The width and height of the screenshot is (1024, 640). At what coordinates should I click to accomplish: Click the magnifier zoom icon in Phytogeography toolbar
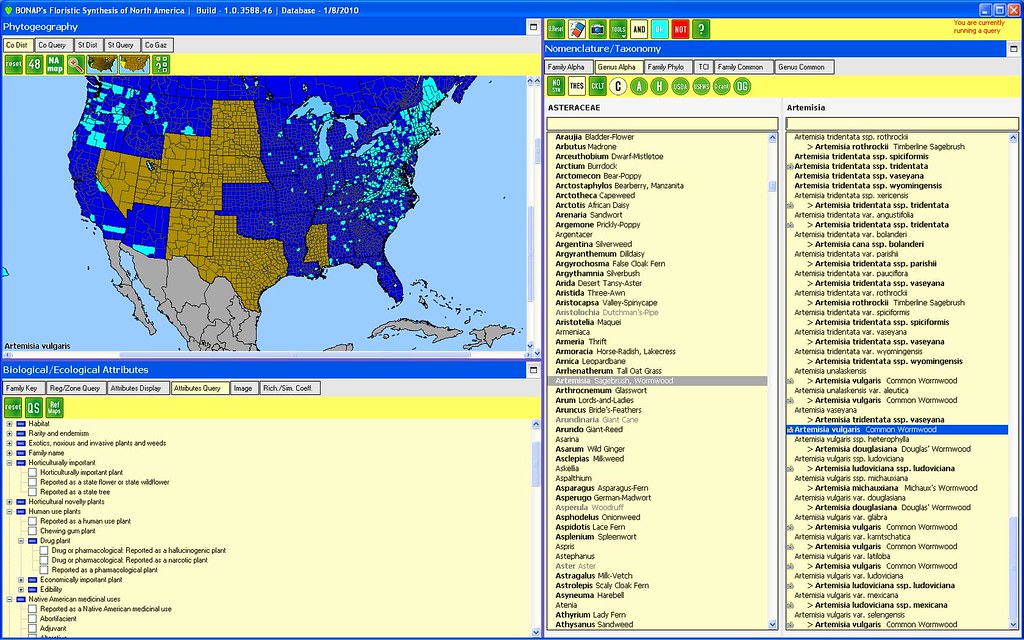75,64
